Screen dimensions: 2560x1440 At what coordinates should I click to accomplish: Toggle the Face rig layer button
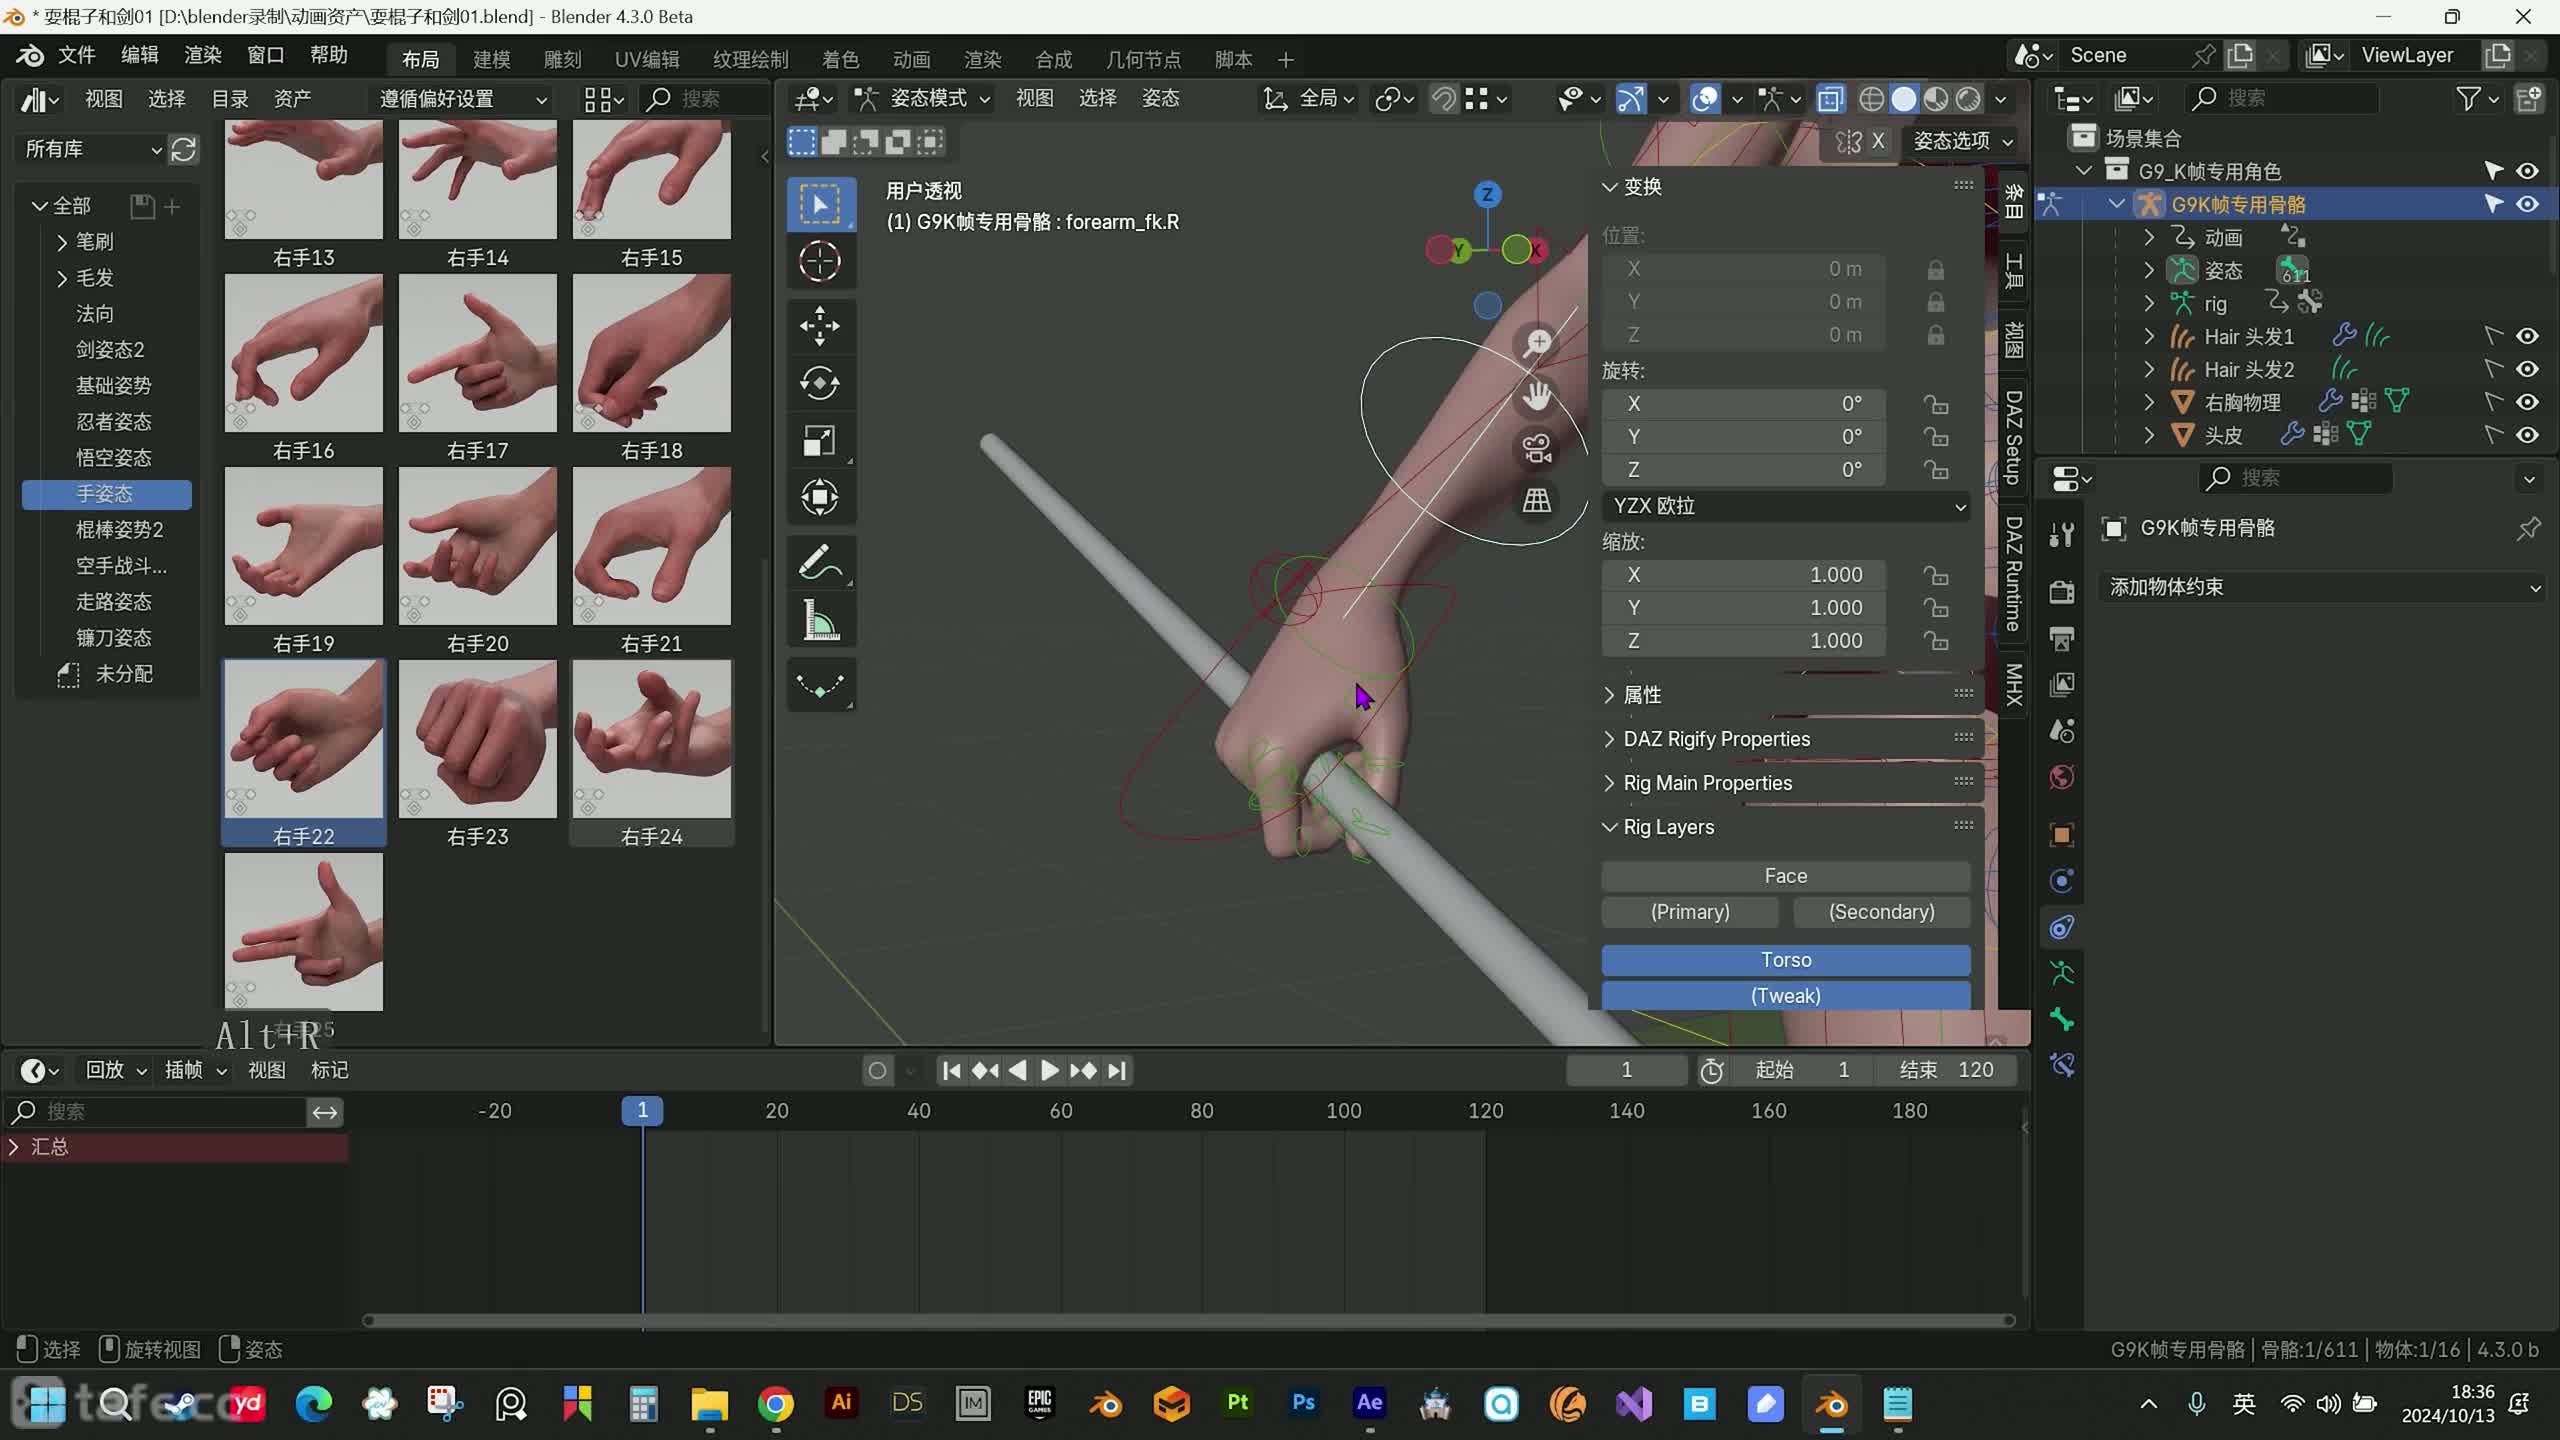tap(1786, 876)
